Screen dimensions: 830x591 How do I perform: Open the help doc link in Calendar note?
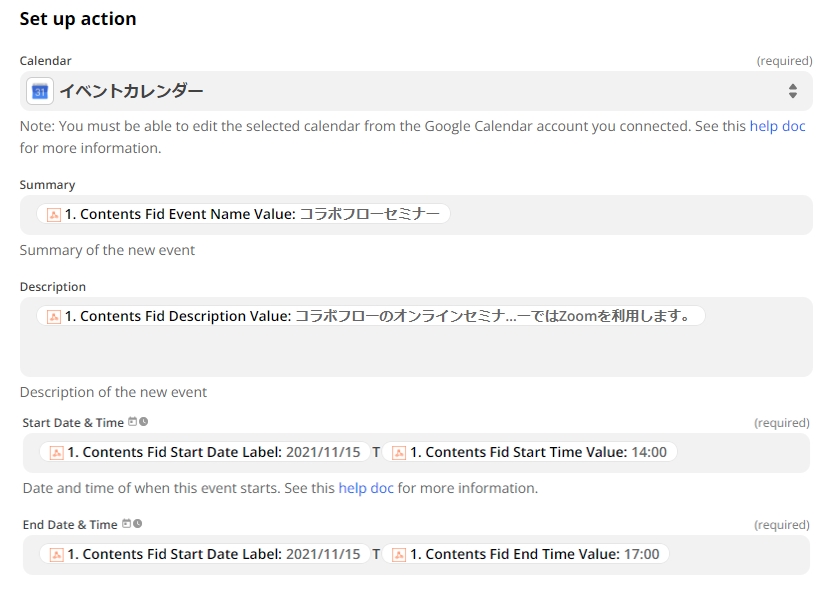click(x=777, y=126)
